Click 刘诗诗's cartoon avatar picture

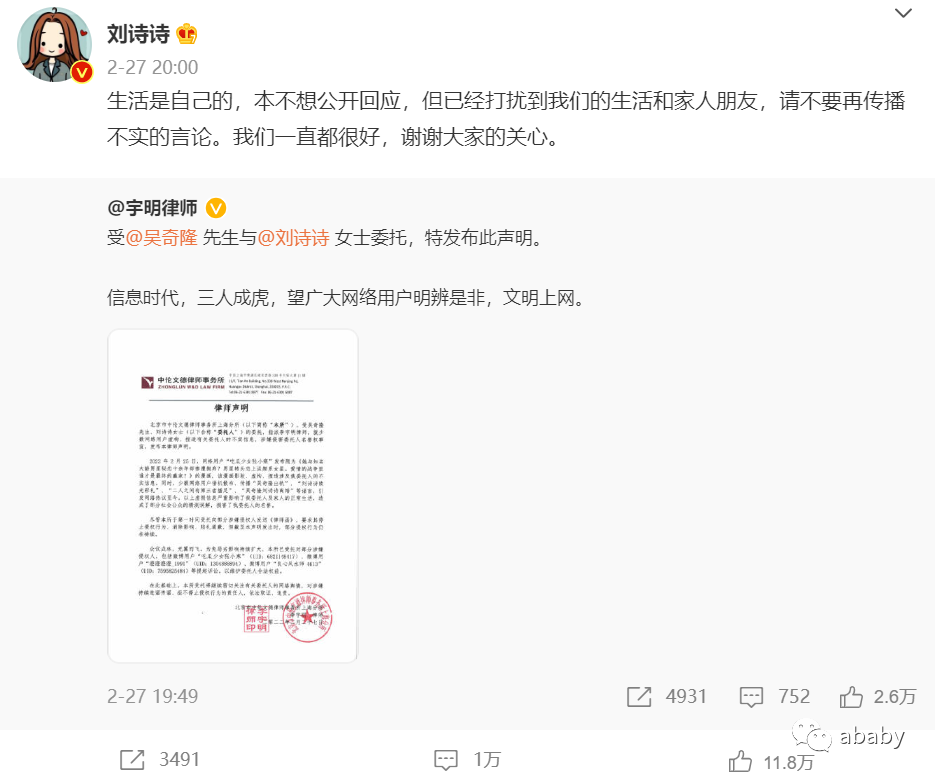click(54, 44)
